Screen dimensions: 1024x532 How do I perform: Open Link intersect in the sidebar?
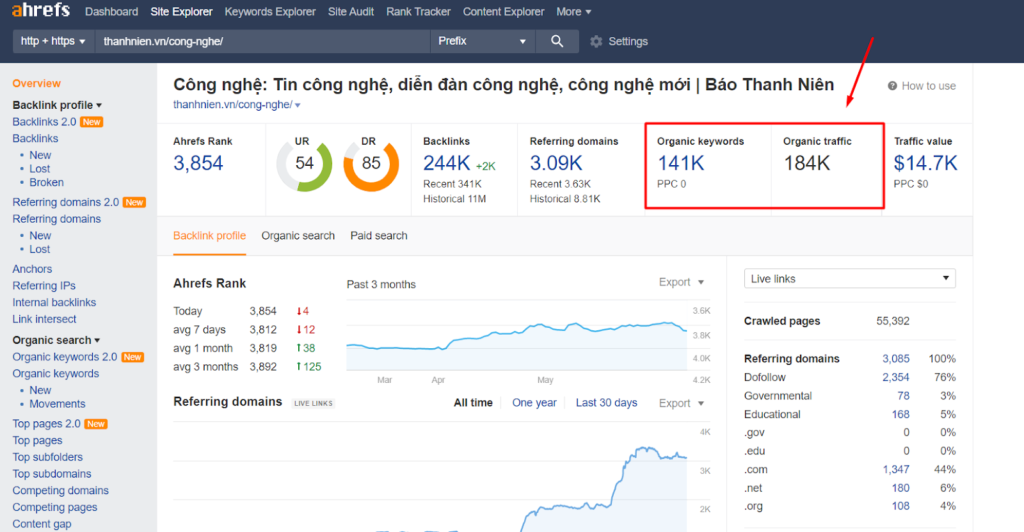click(x=44, y=319)
